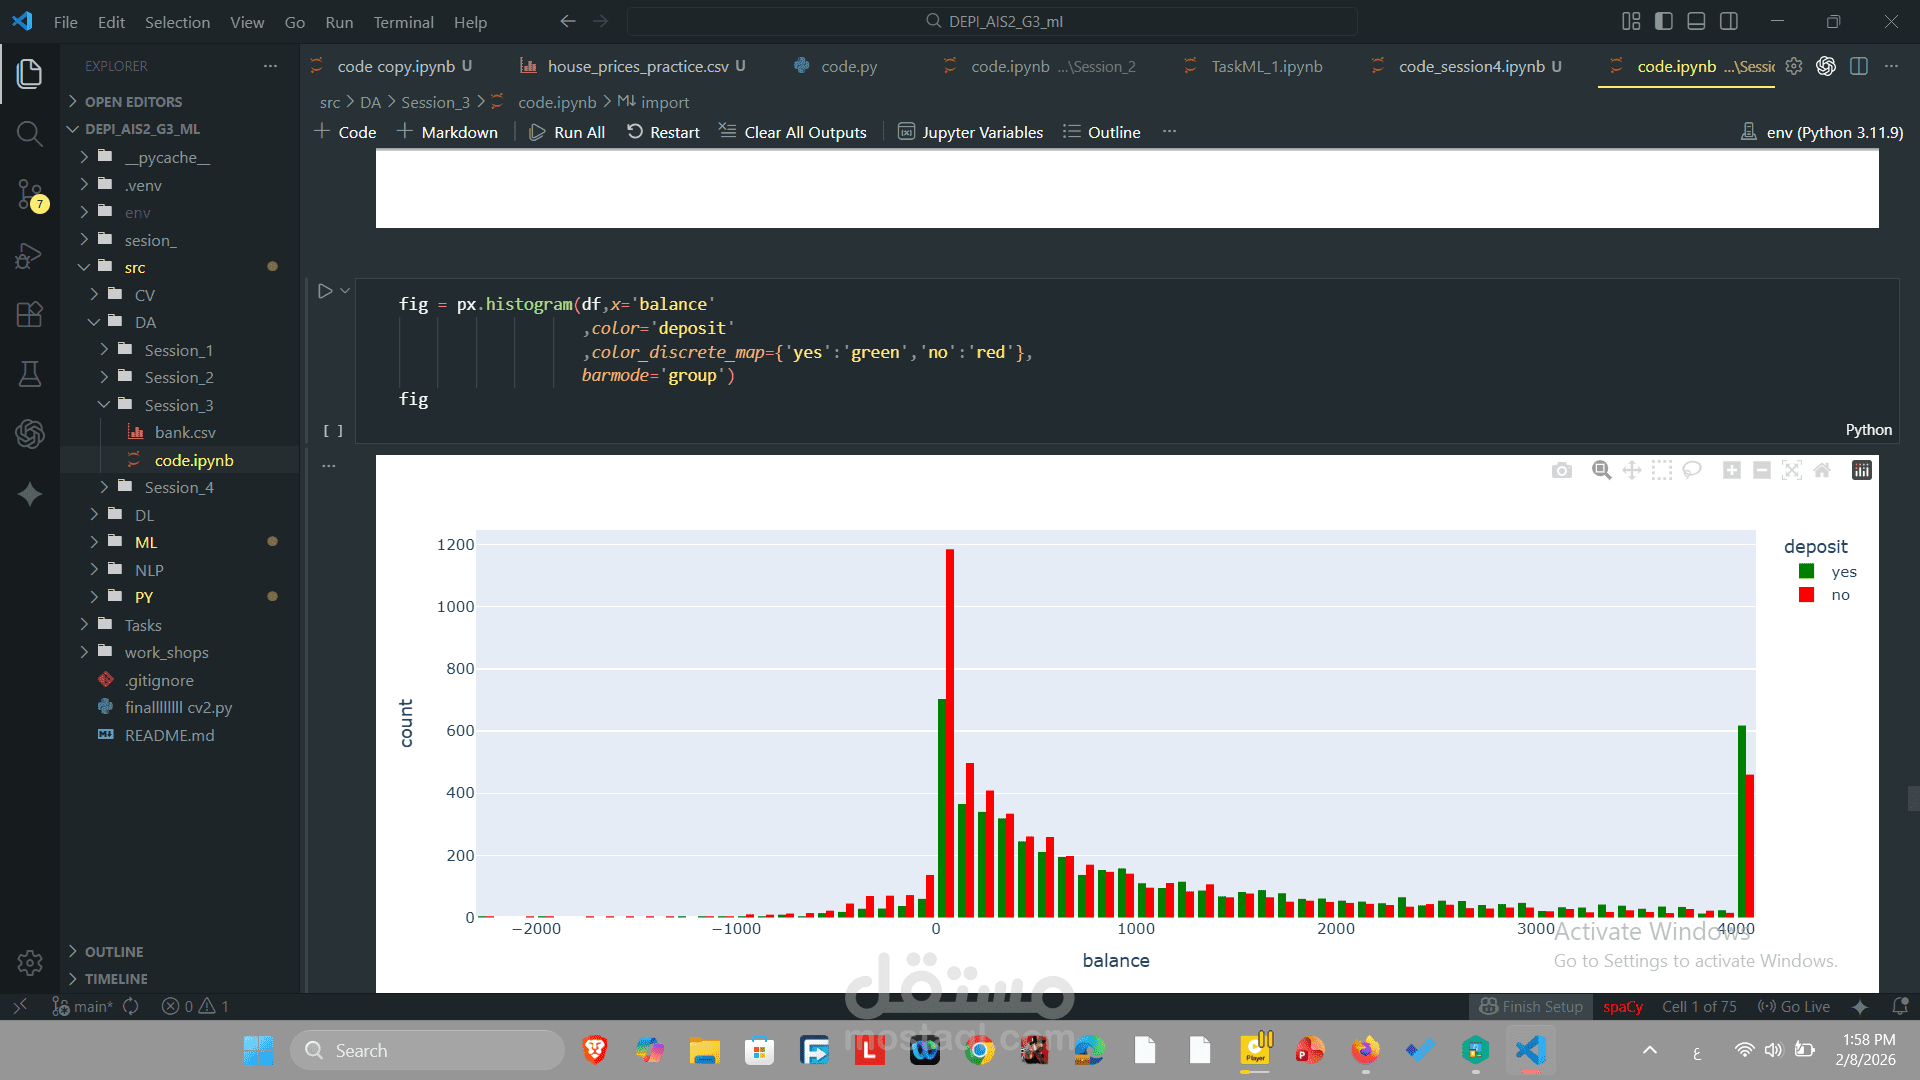Select the Plotly lasso select tool
1920x1080 pixels.
click(1692, 470)
